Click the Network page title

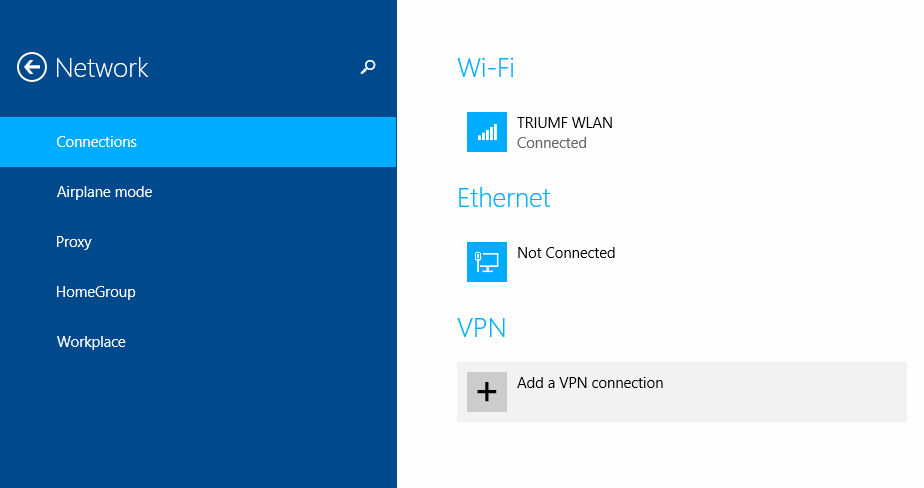(102, 68)
